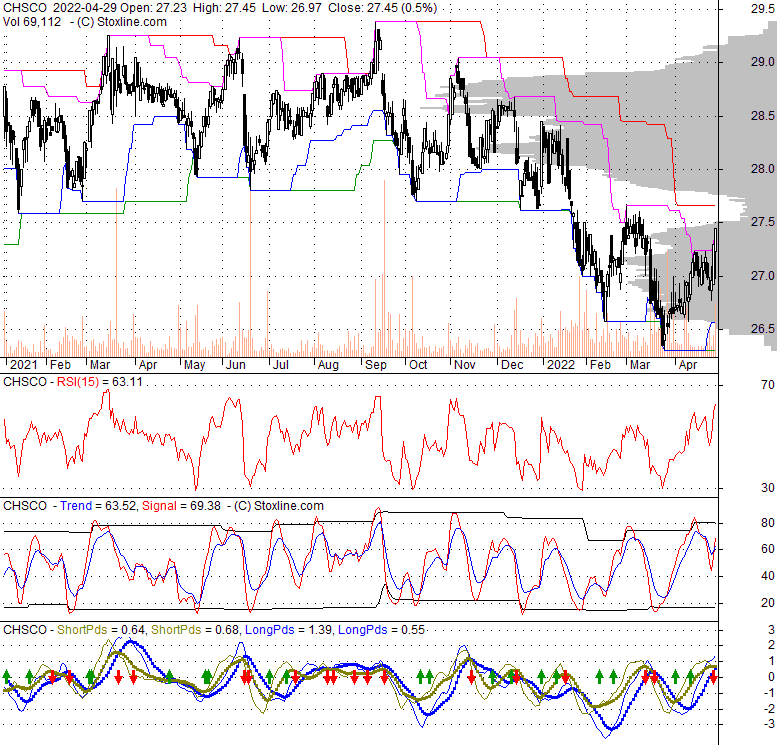The image size is (778, 746).
Task: Click the 29.5 price axis label
Action: click(x=762, y=8)
